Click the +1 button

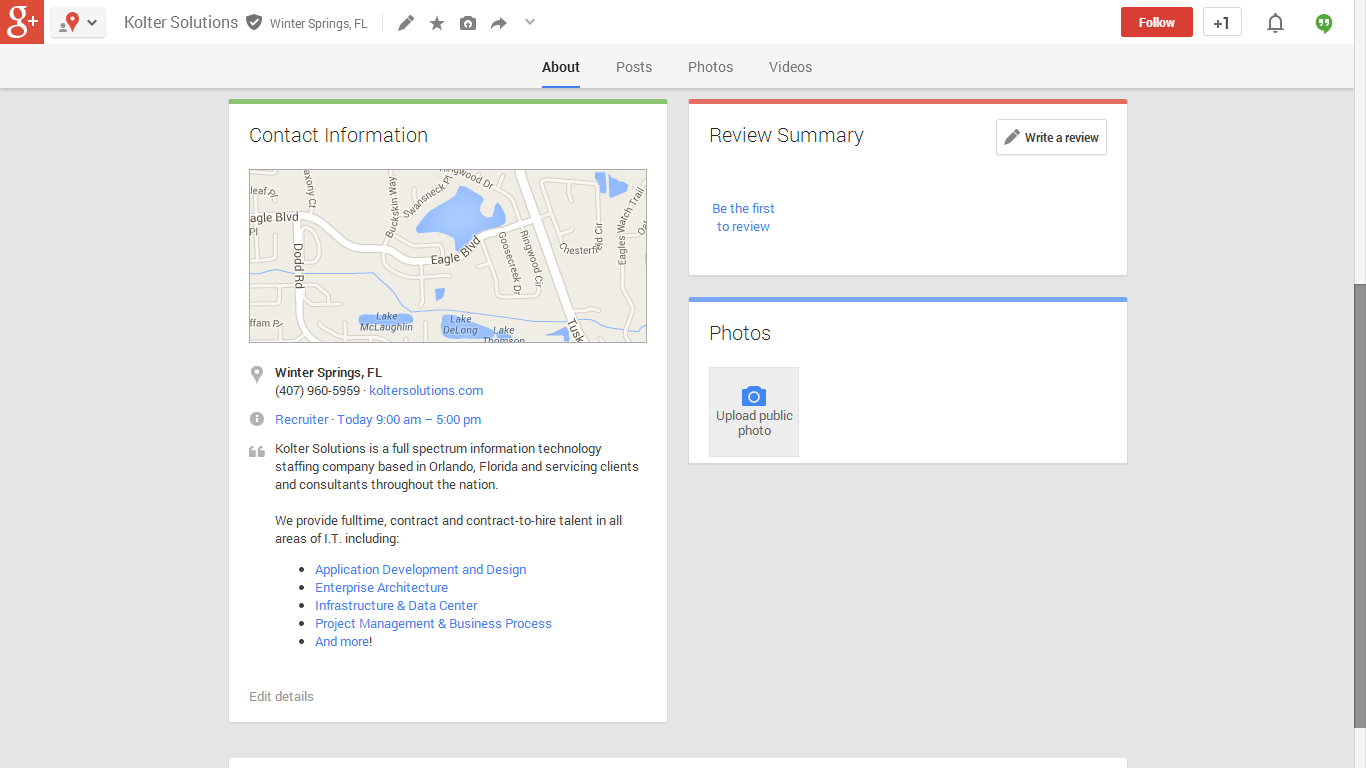1222,22
